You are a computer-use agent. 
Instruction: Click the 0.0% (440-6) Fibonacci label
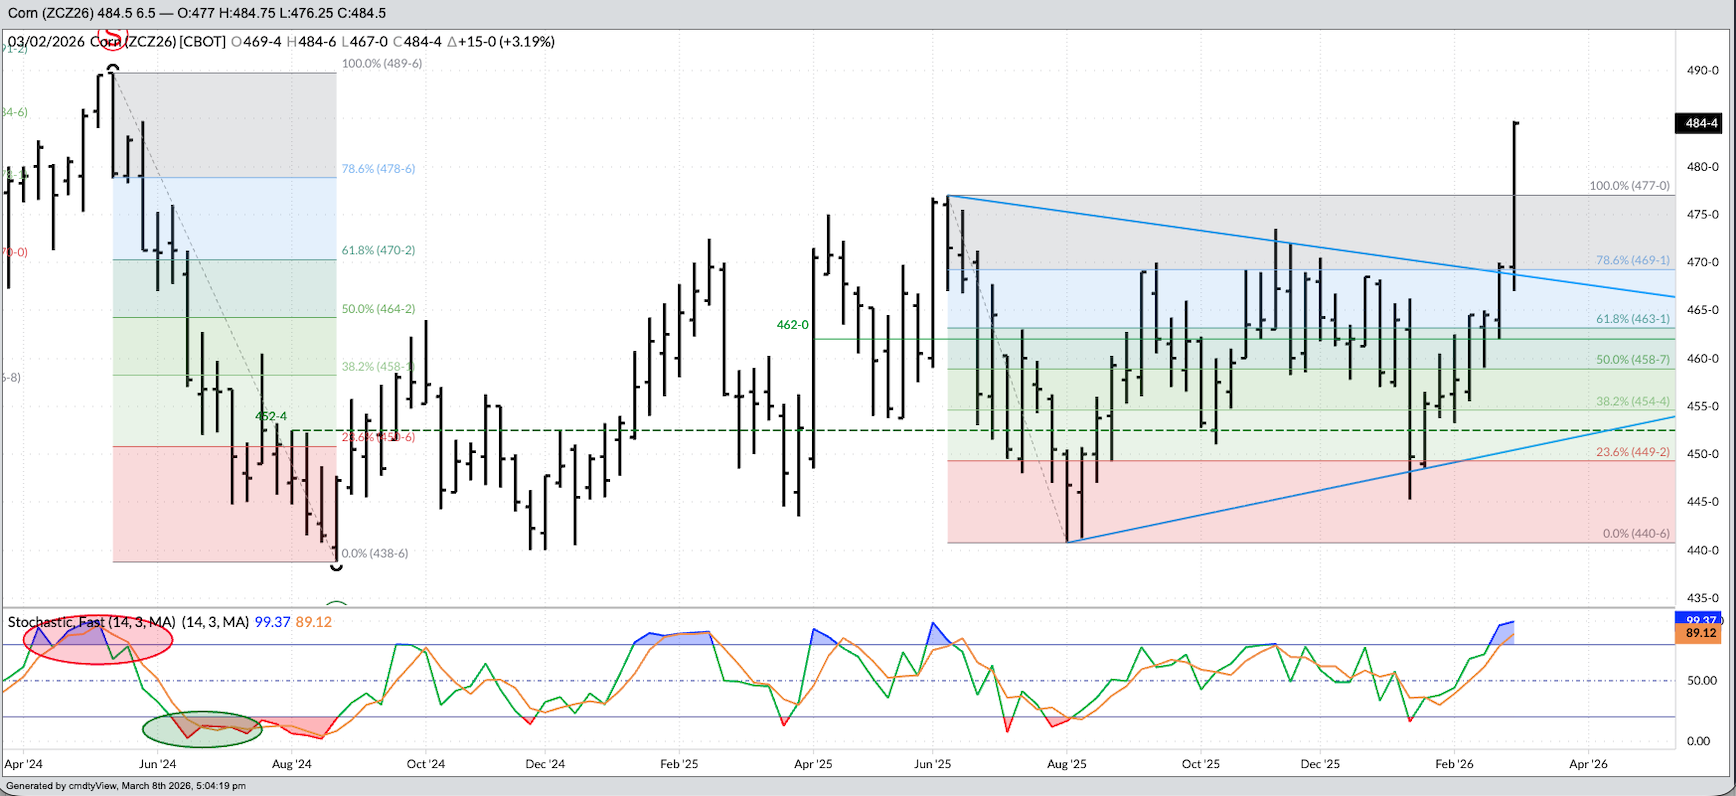coord(1635,534)
